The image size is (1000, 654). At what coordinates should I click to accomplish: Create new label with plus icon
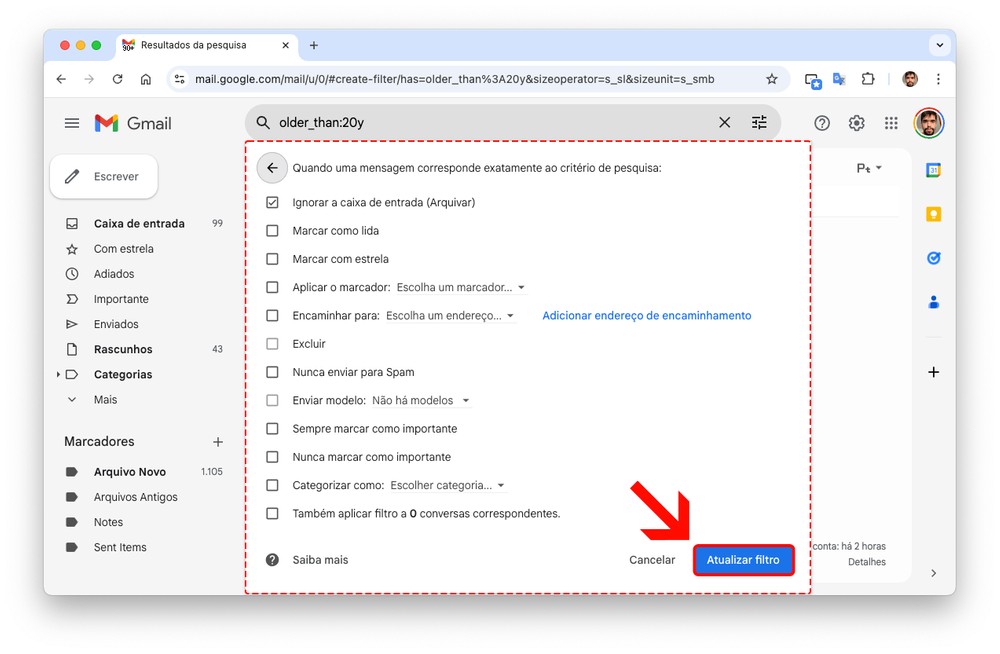point(218,441)
